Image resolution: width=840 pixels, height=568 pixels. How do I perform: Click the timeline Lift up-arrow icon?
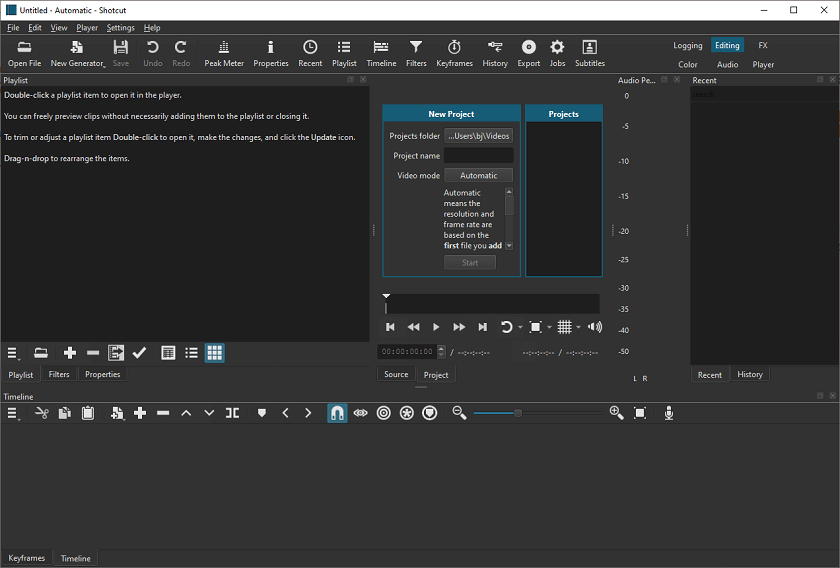pyautogui.click(x=186, y=413)
